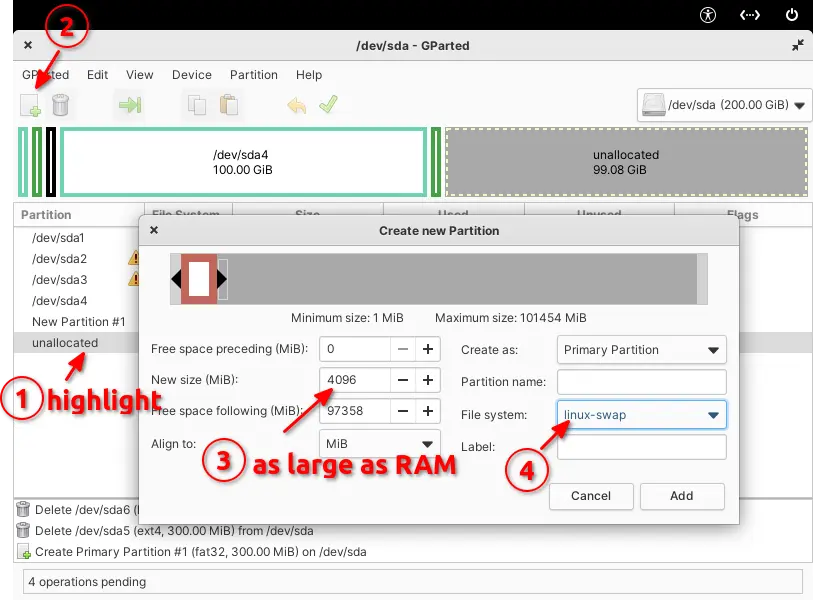813x600 pixels.
Task: Open the accessibility icon in top bar
Action: click(709, 14)
